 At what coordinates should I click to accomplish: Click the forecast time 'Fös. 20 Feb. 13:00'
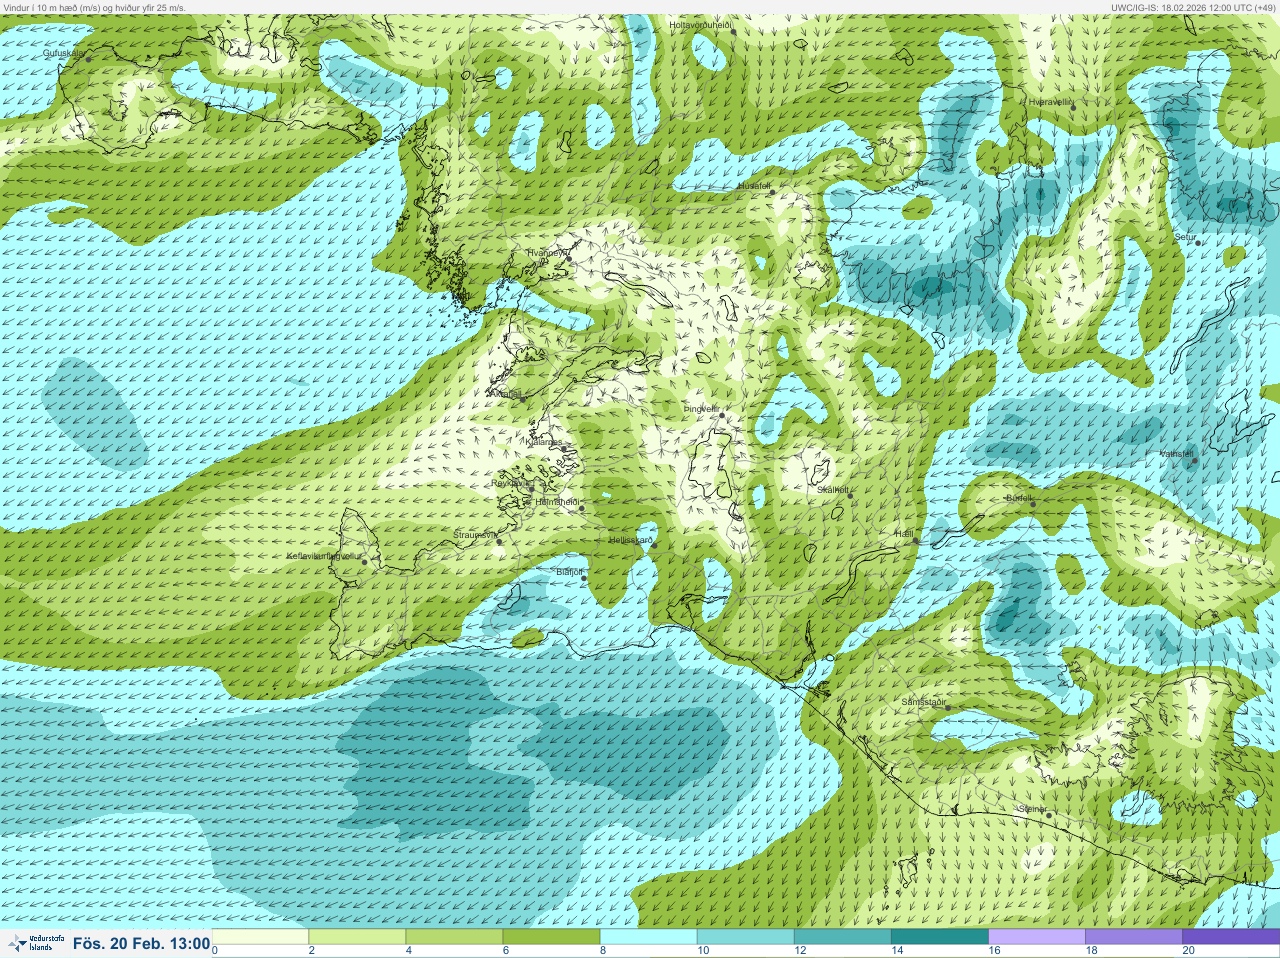[x=141, y=943]
